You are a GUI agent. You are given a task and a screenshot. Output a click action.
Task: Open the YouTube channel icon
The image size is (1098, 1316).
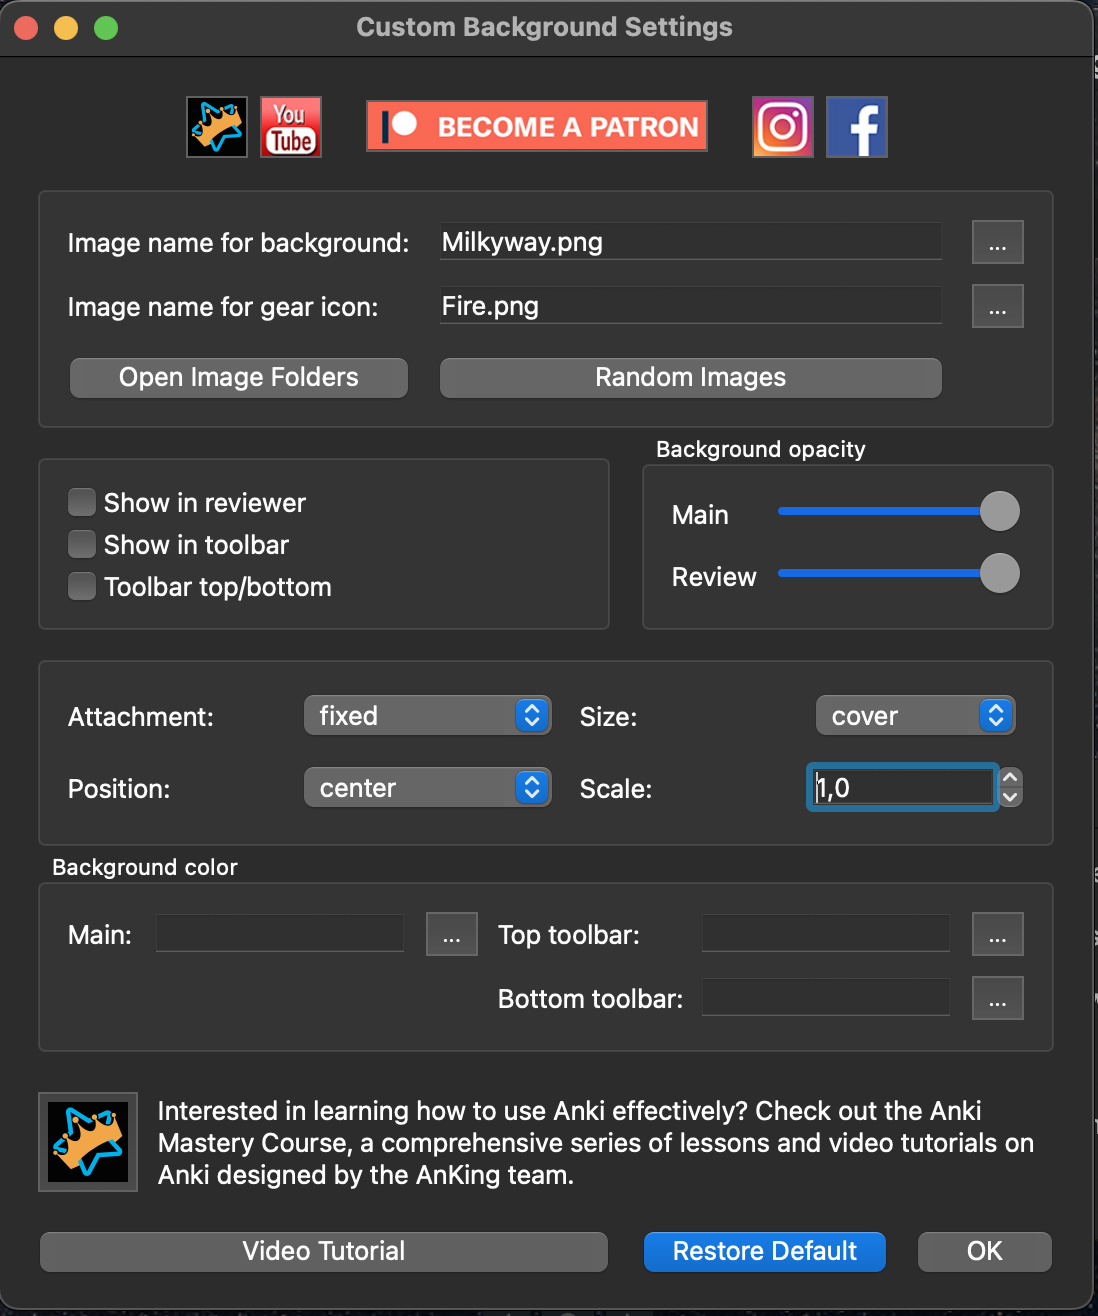point(291,127)
